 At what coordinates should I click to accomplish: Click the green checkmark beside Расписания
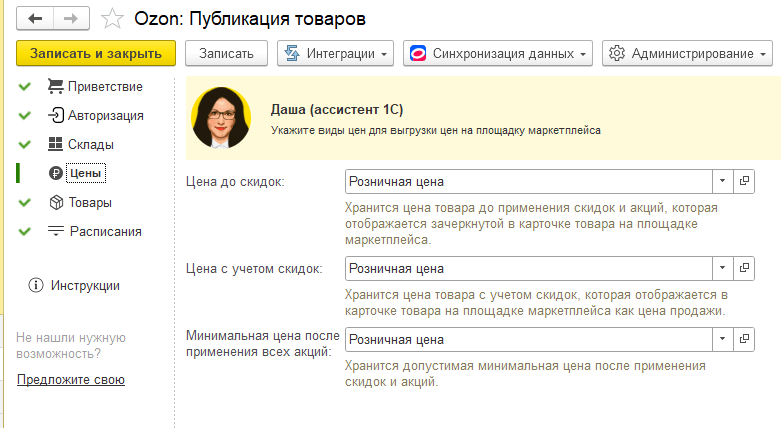click(x=24, y=231)
